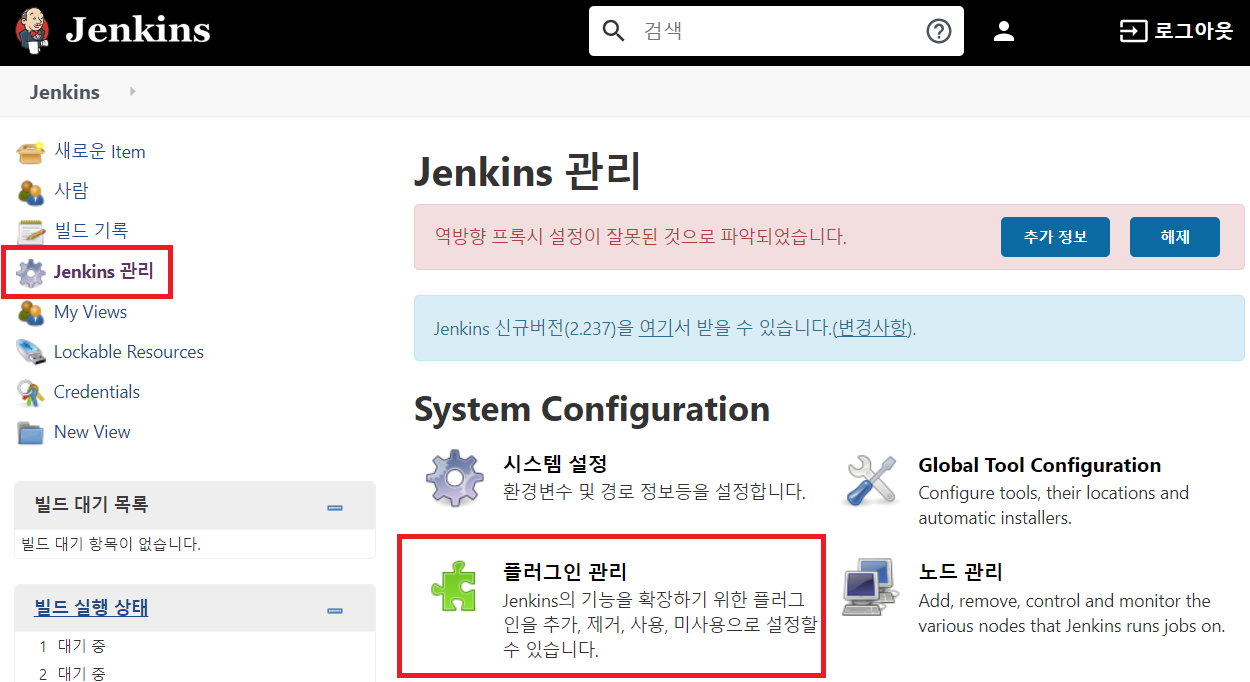Open search help question mark icon
1250x682 pixels.
[x=938, y=31]
